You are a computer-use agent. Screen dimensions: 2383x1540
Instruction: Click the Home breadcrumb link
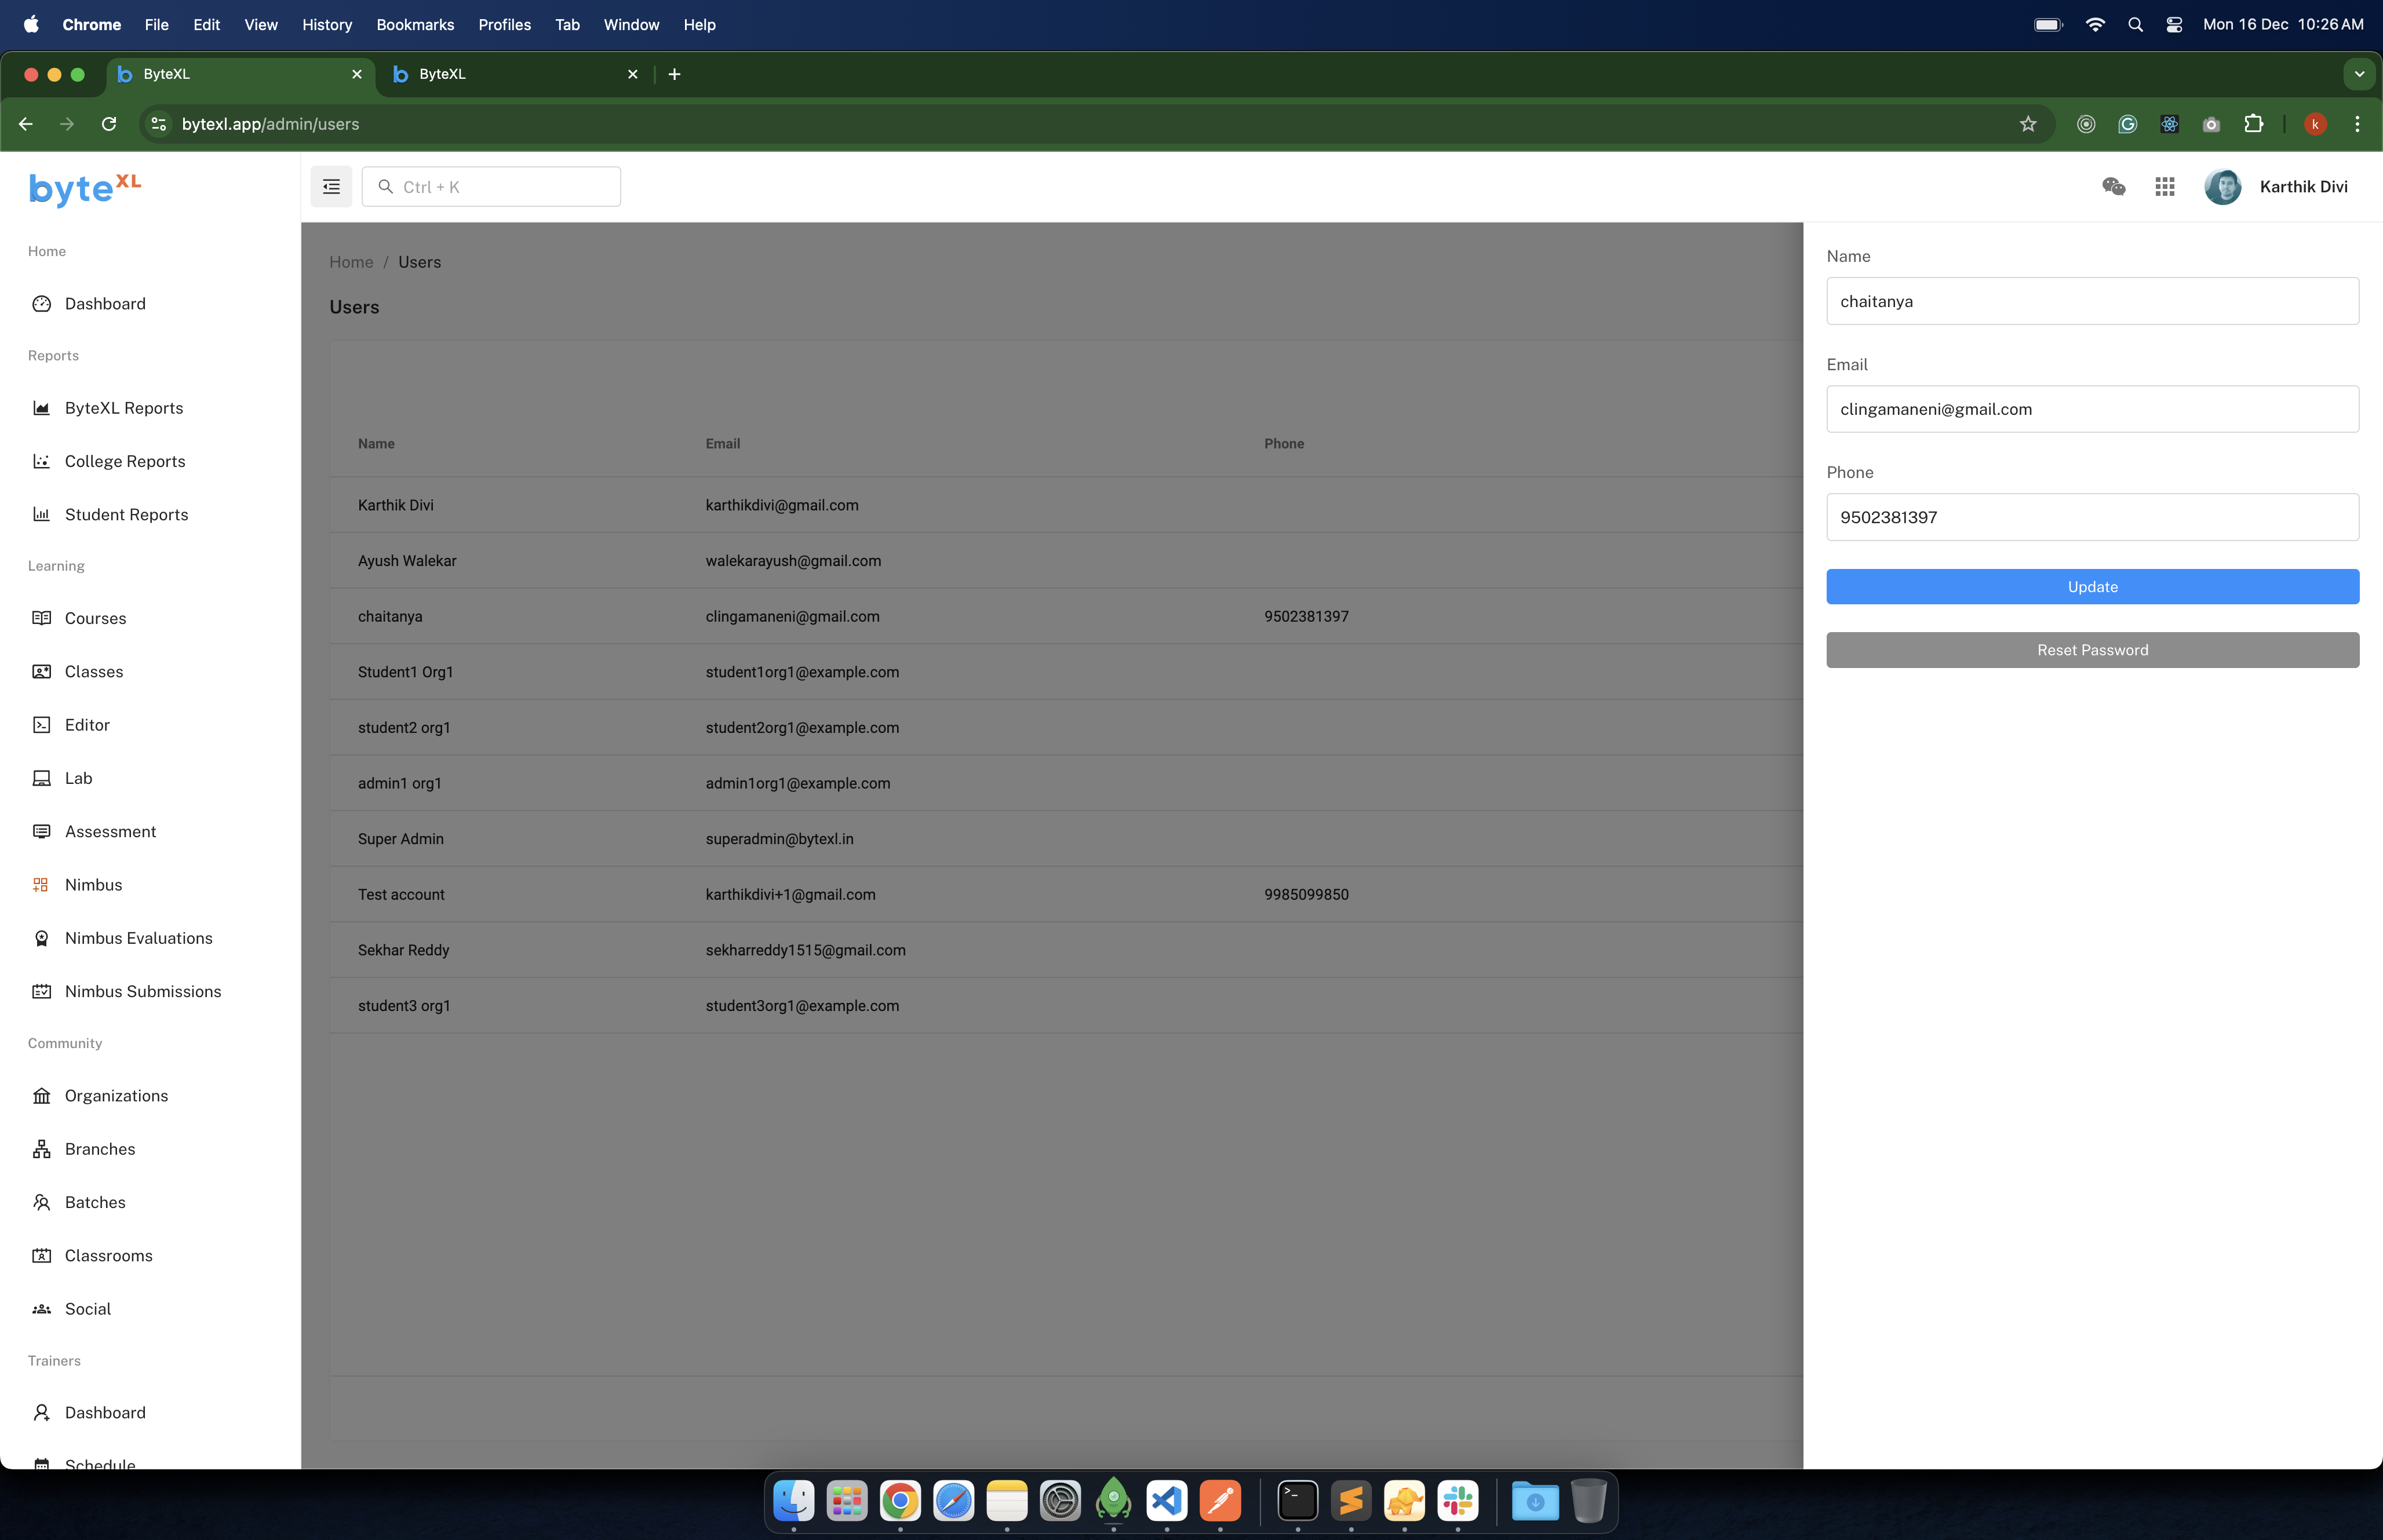pos(351,262)
